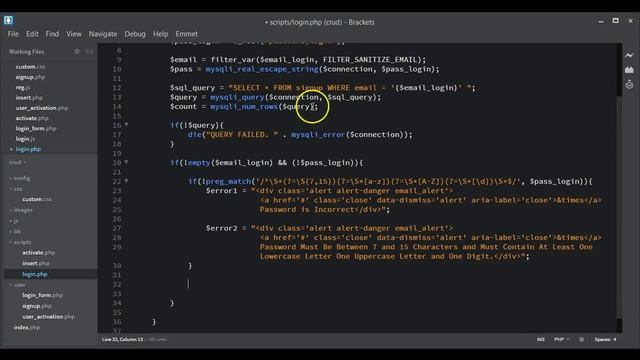Open user_activation.php in Working Files
The height and width of the screenshot is (360, 640).
pos(42,108)
